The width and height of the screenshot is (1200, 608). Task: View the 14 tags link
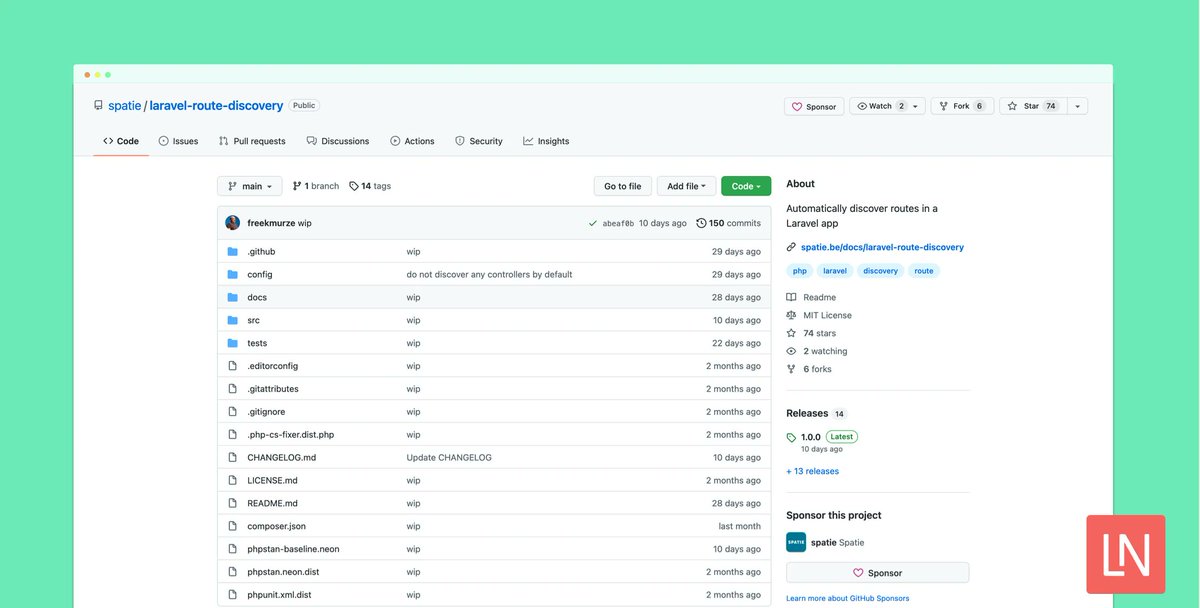370,186
